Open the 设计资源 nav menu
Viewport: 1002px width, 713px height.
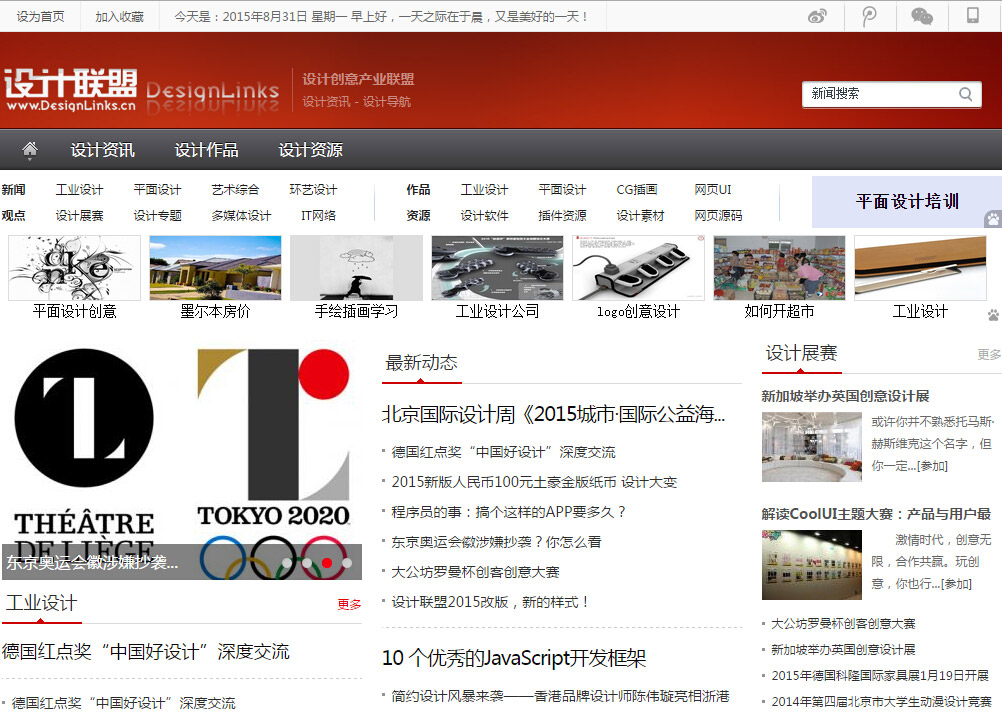311,150
